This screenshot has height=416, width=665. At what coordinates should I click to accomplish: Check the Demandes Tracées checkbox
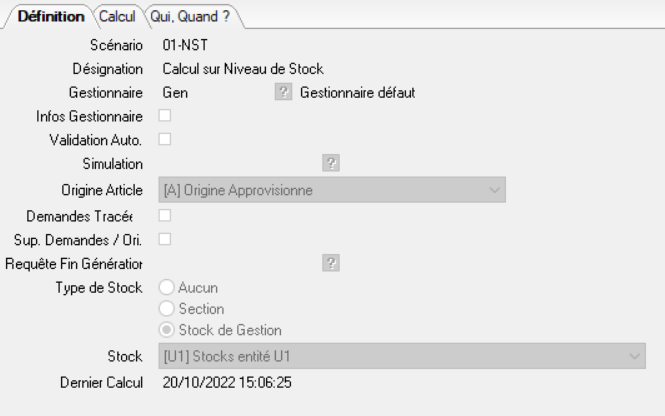click(x=165, y=215)
